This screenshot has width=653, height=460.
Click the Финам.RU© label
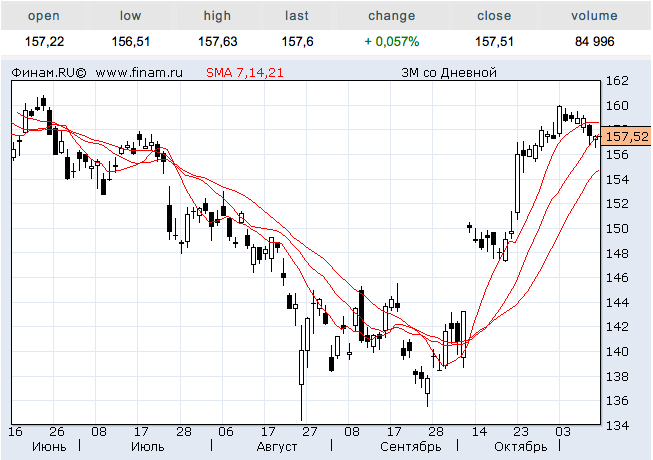point(48,73)
